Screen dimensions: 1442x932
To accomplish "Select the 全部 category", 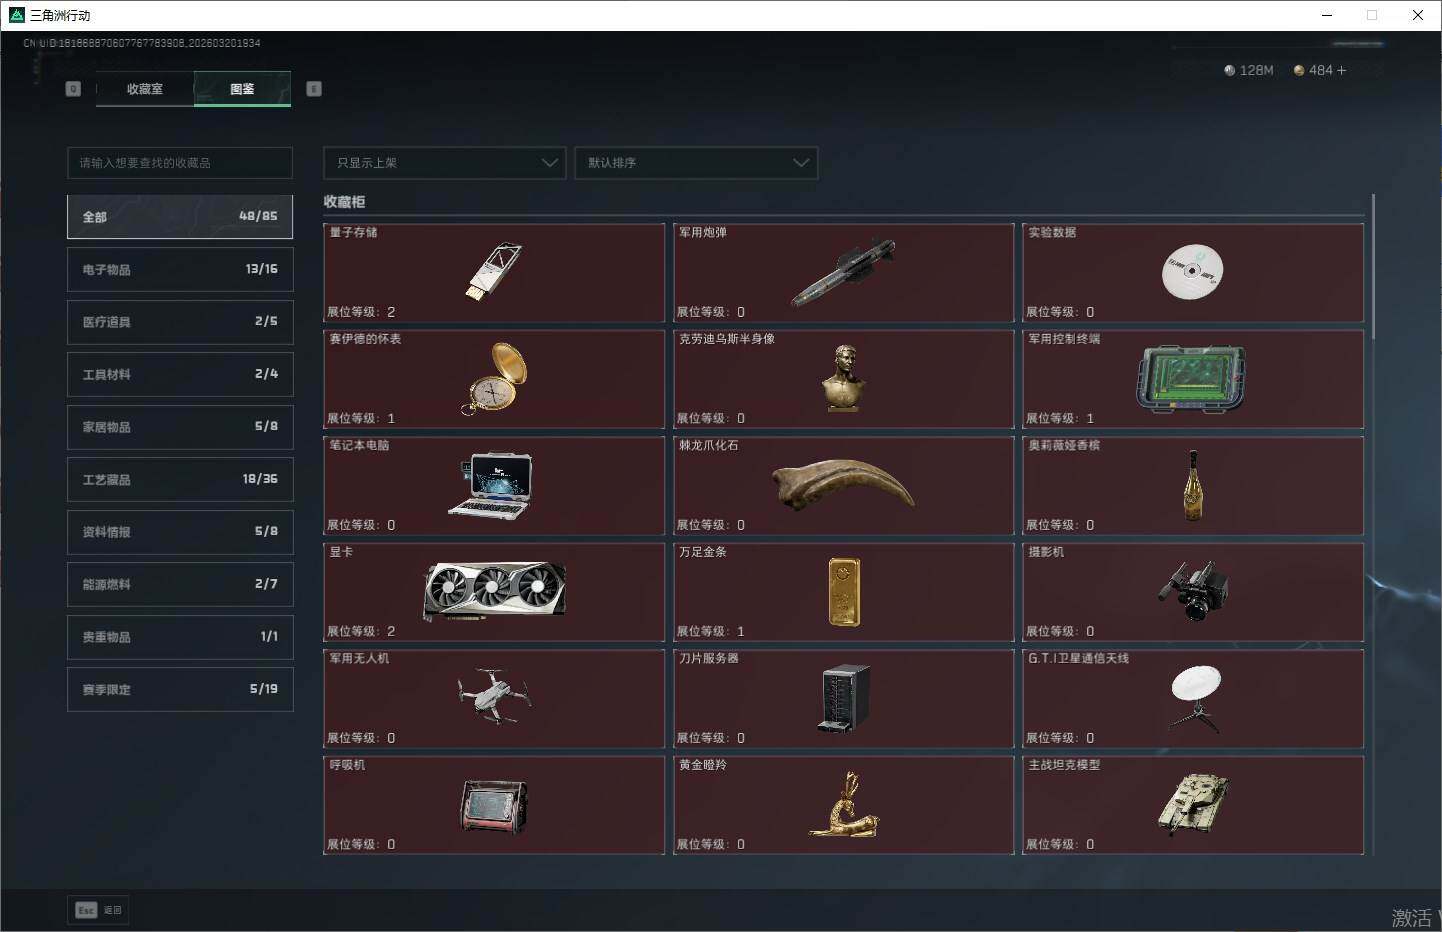I will click(180, 217).
